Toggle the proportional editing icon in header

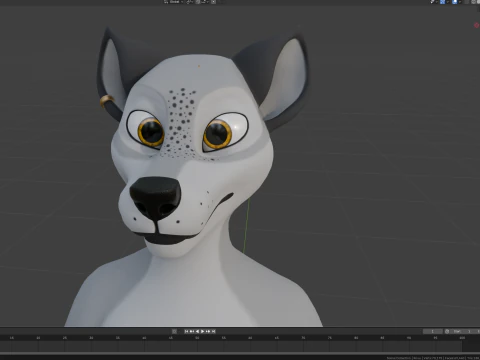[213, 2]
